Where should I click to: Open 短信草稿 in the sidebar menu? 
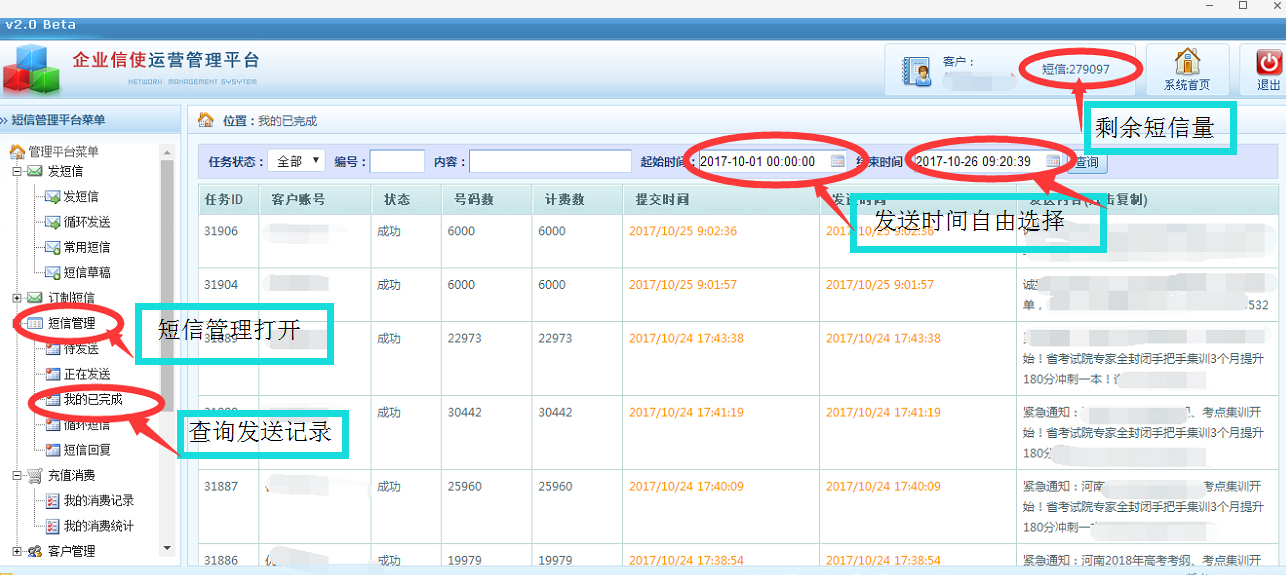[x=87, y=273]
